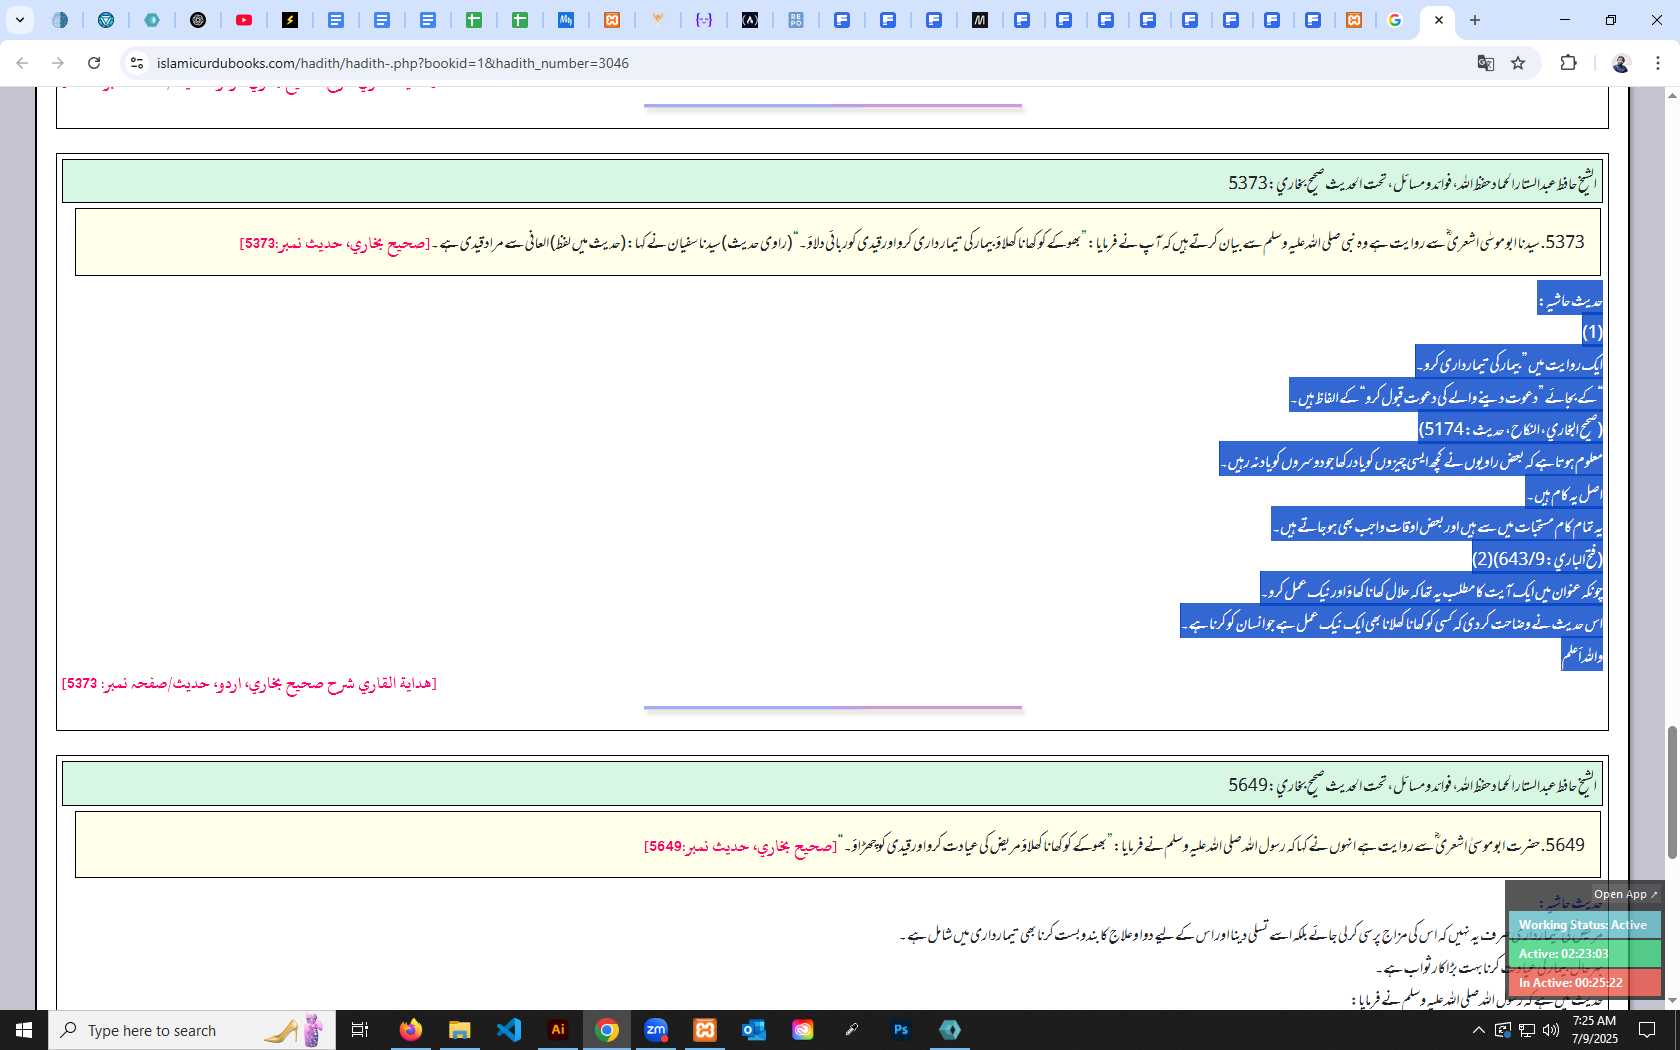This screenshot has width=1680, height=1050.
Task: Open Task View on the taskbar
Action: tap(360, 1030)
